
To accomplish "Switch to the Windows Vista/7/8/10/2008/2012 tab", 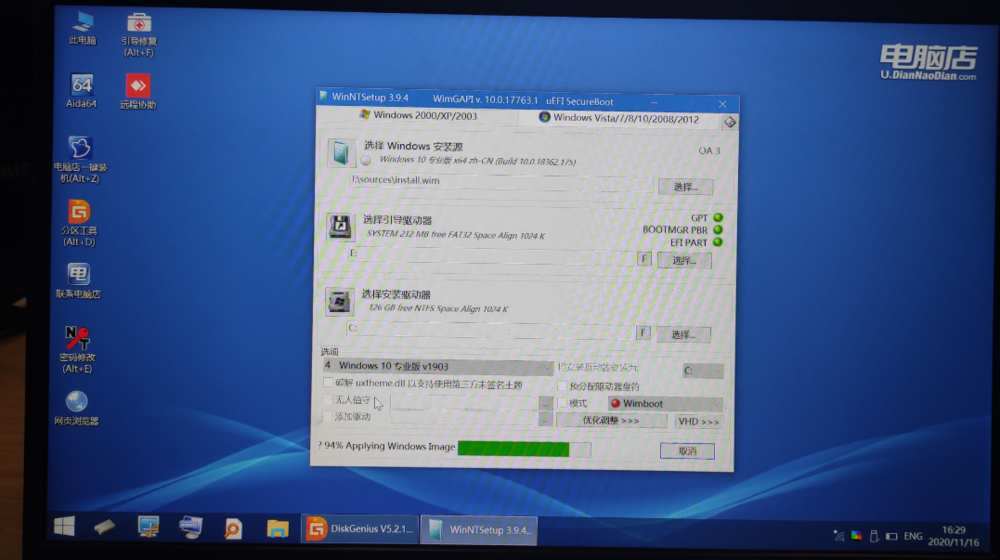I will [619, 118].
